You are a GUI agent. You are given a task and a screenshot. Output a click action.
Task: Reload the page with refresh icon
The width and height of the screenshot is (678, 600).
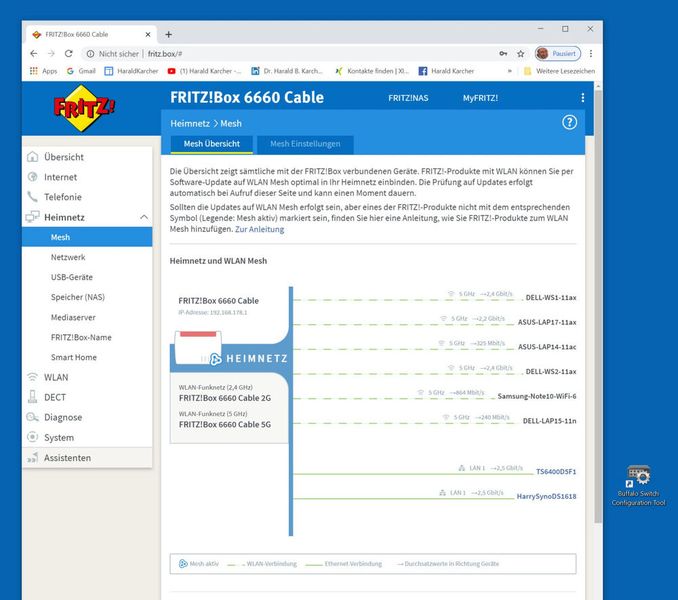point(68,54)
